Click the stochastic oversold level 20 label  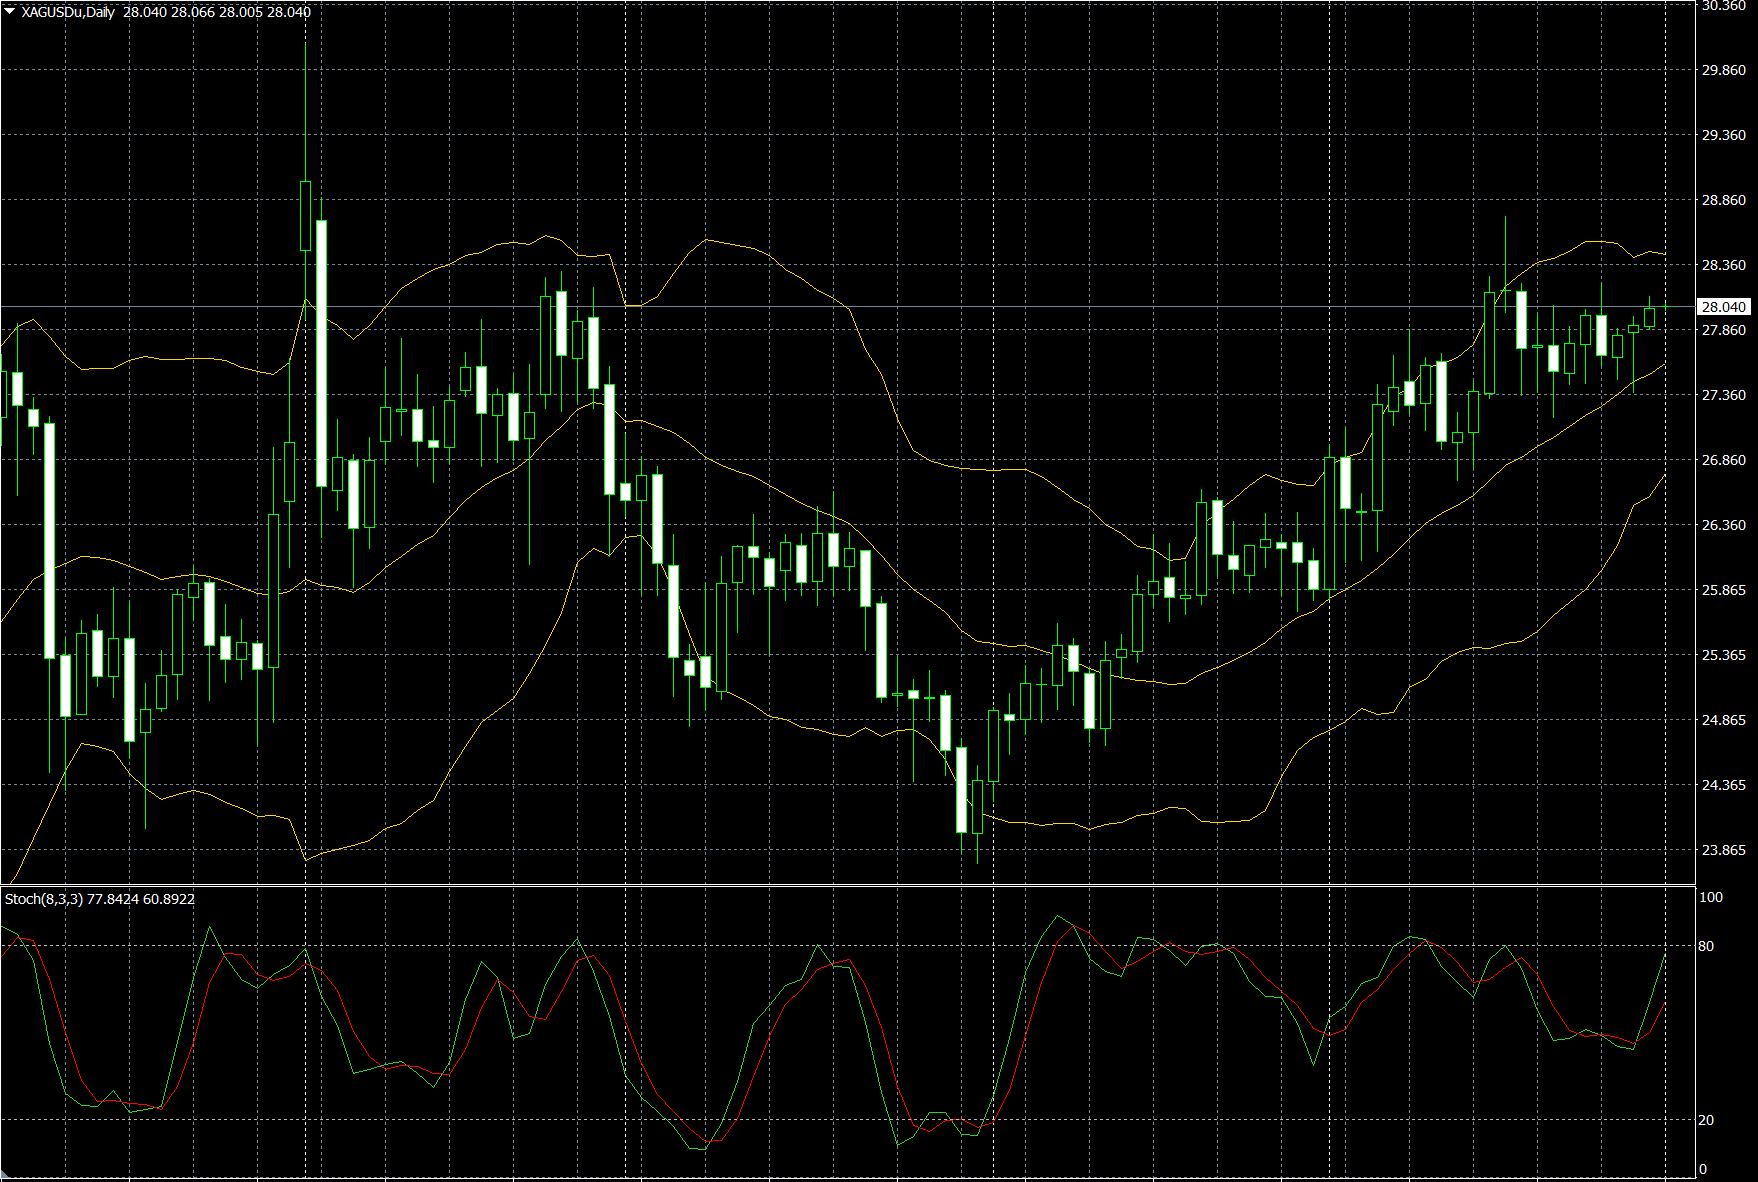click(x=1706, y=1120)
